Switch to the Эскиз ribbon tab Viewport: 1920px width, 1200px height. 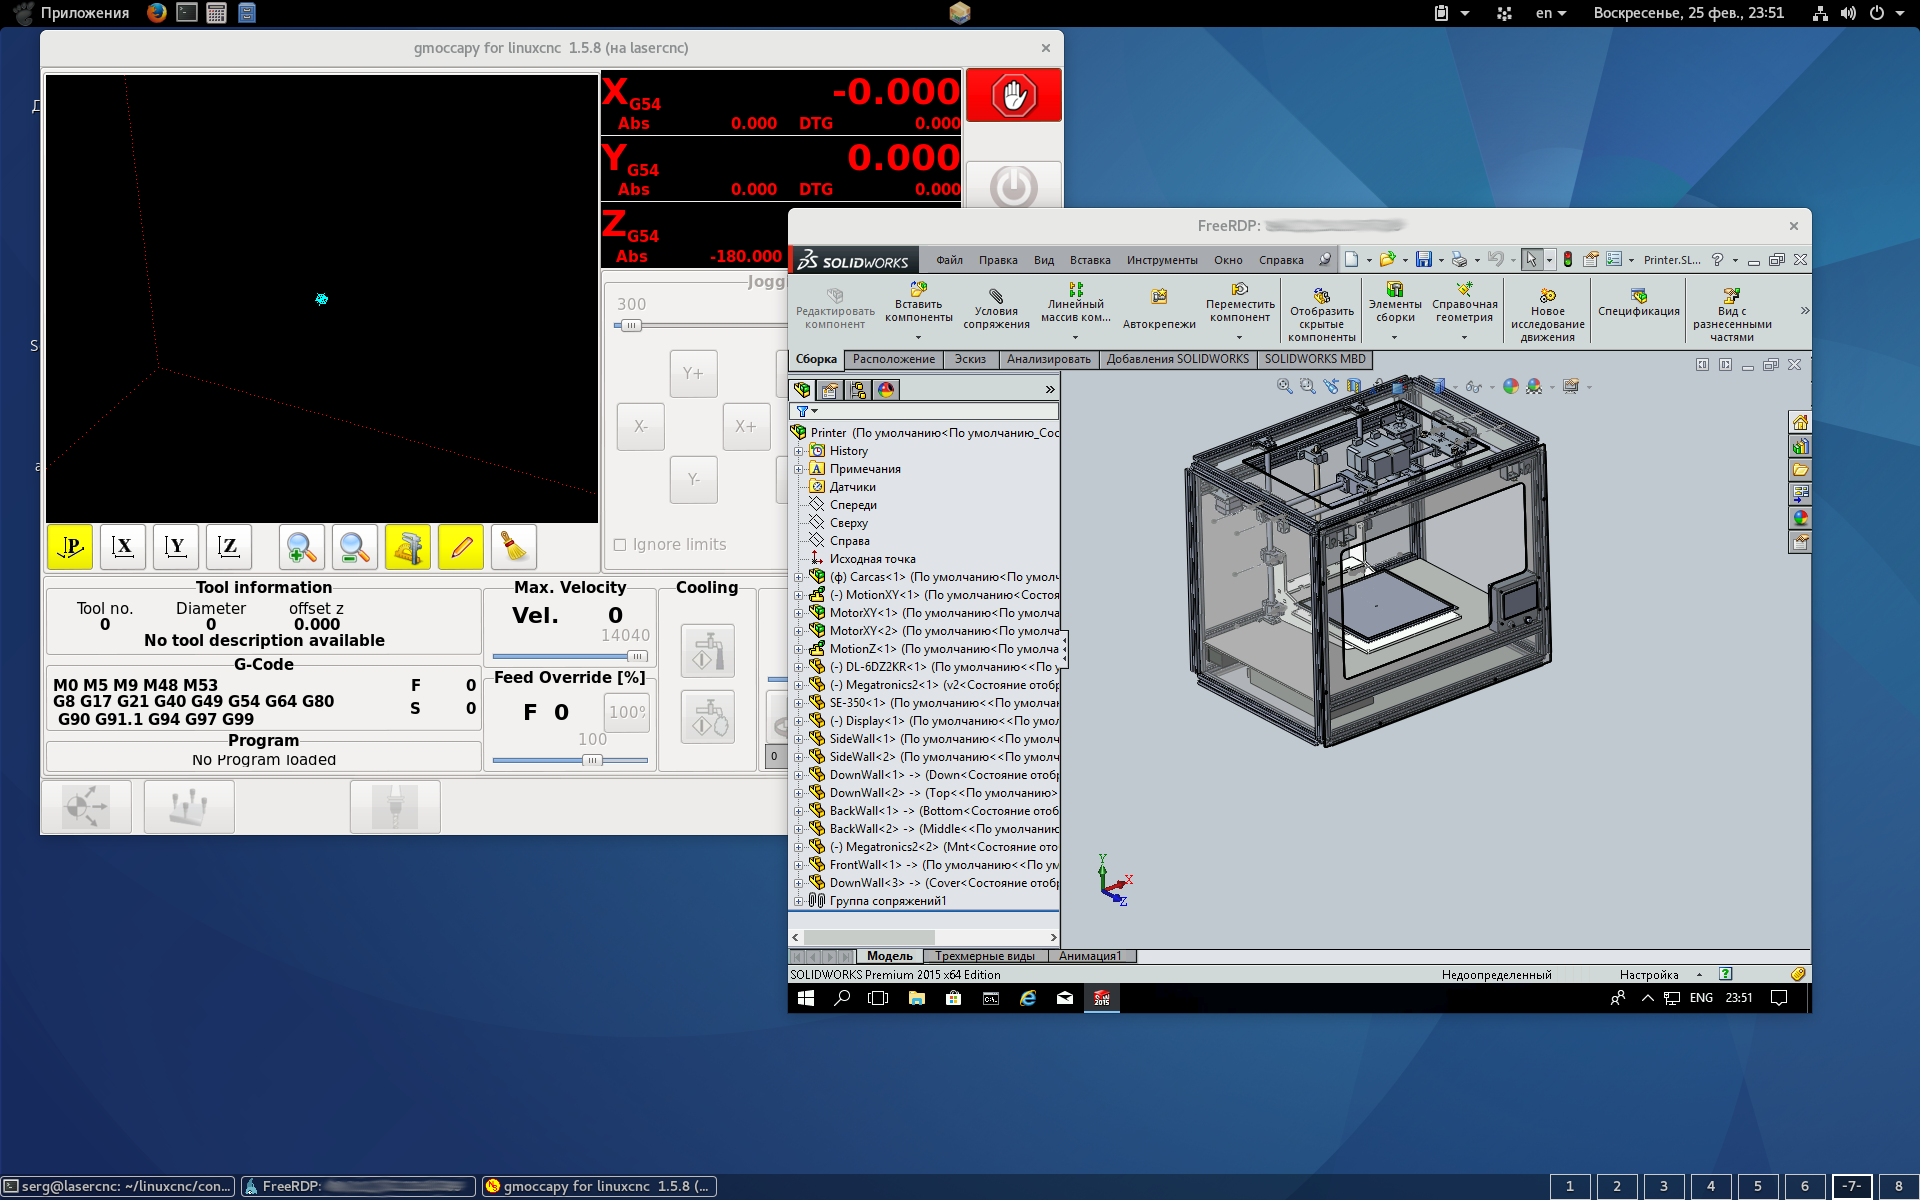(x=969, y=359)
